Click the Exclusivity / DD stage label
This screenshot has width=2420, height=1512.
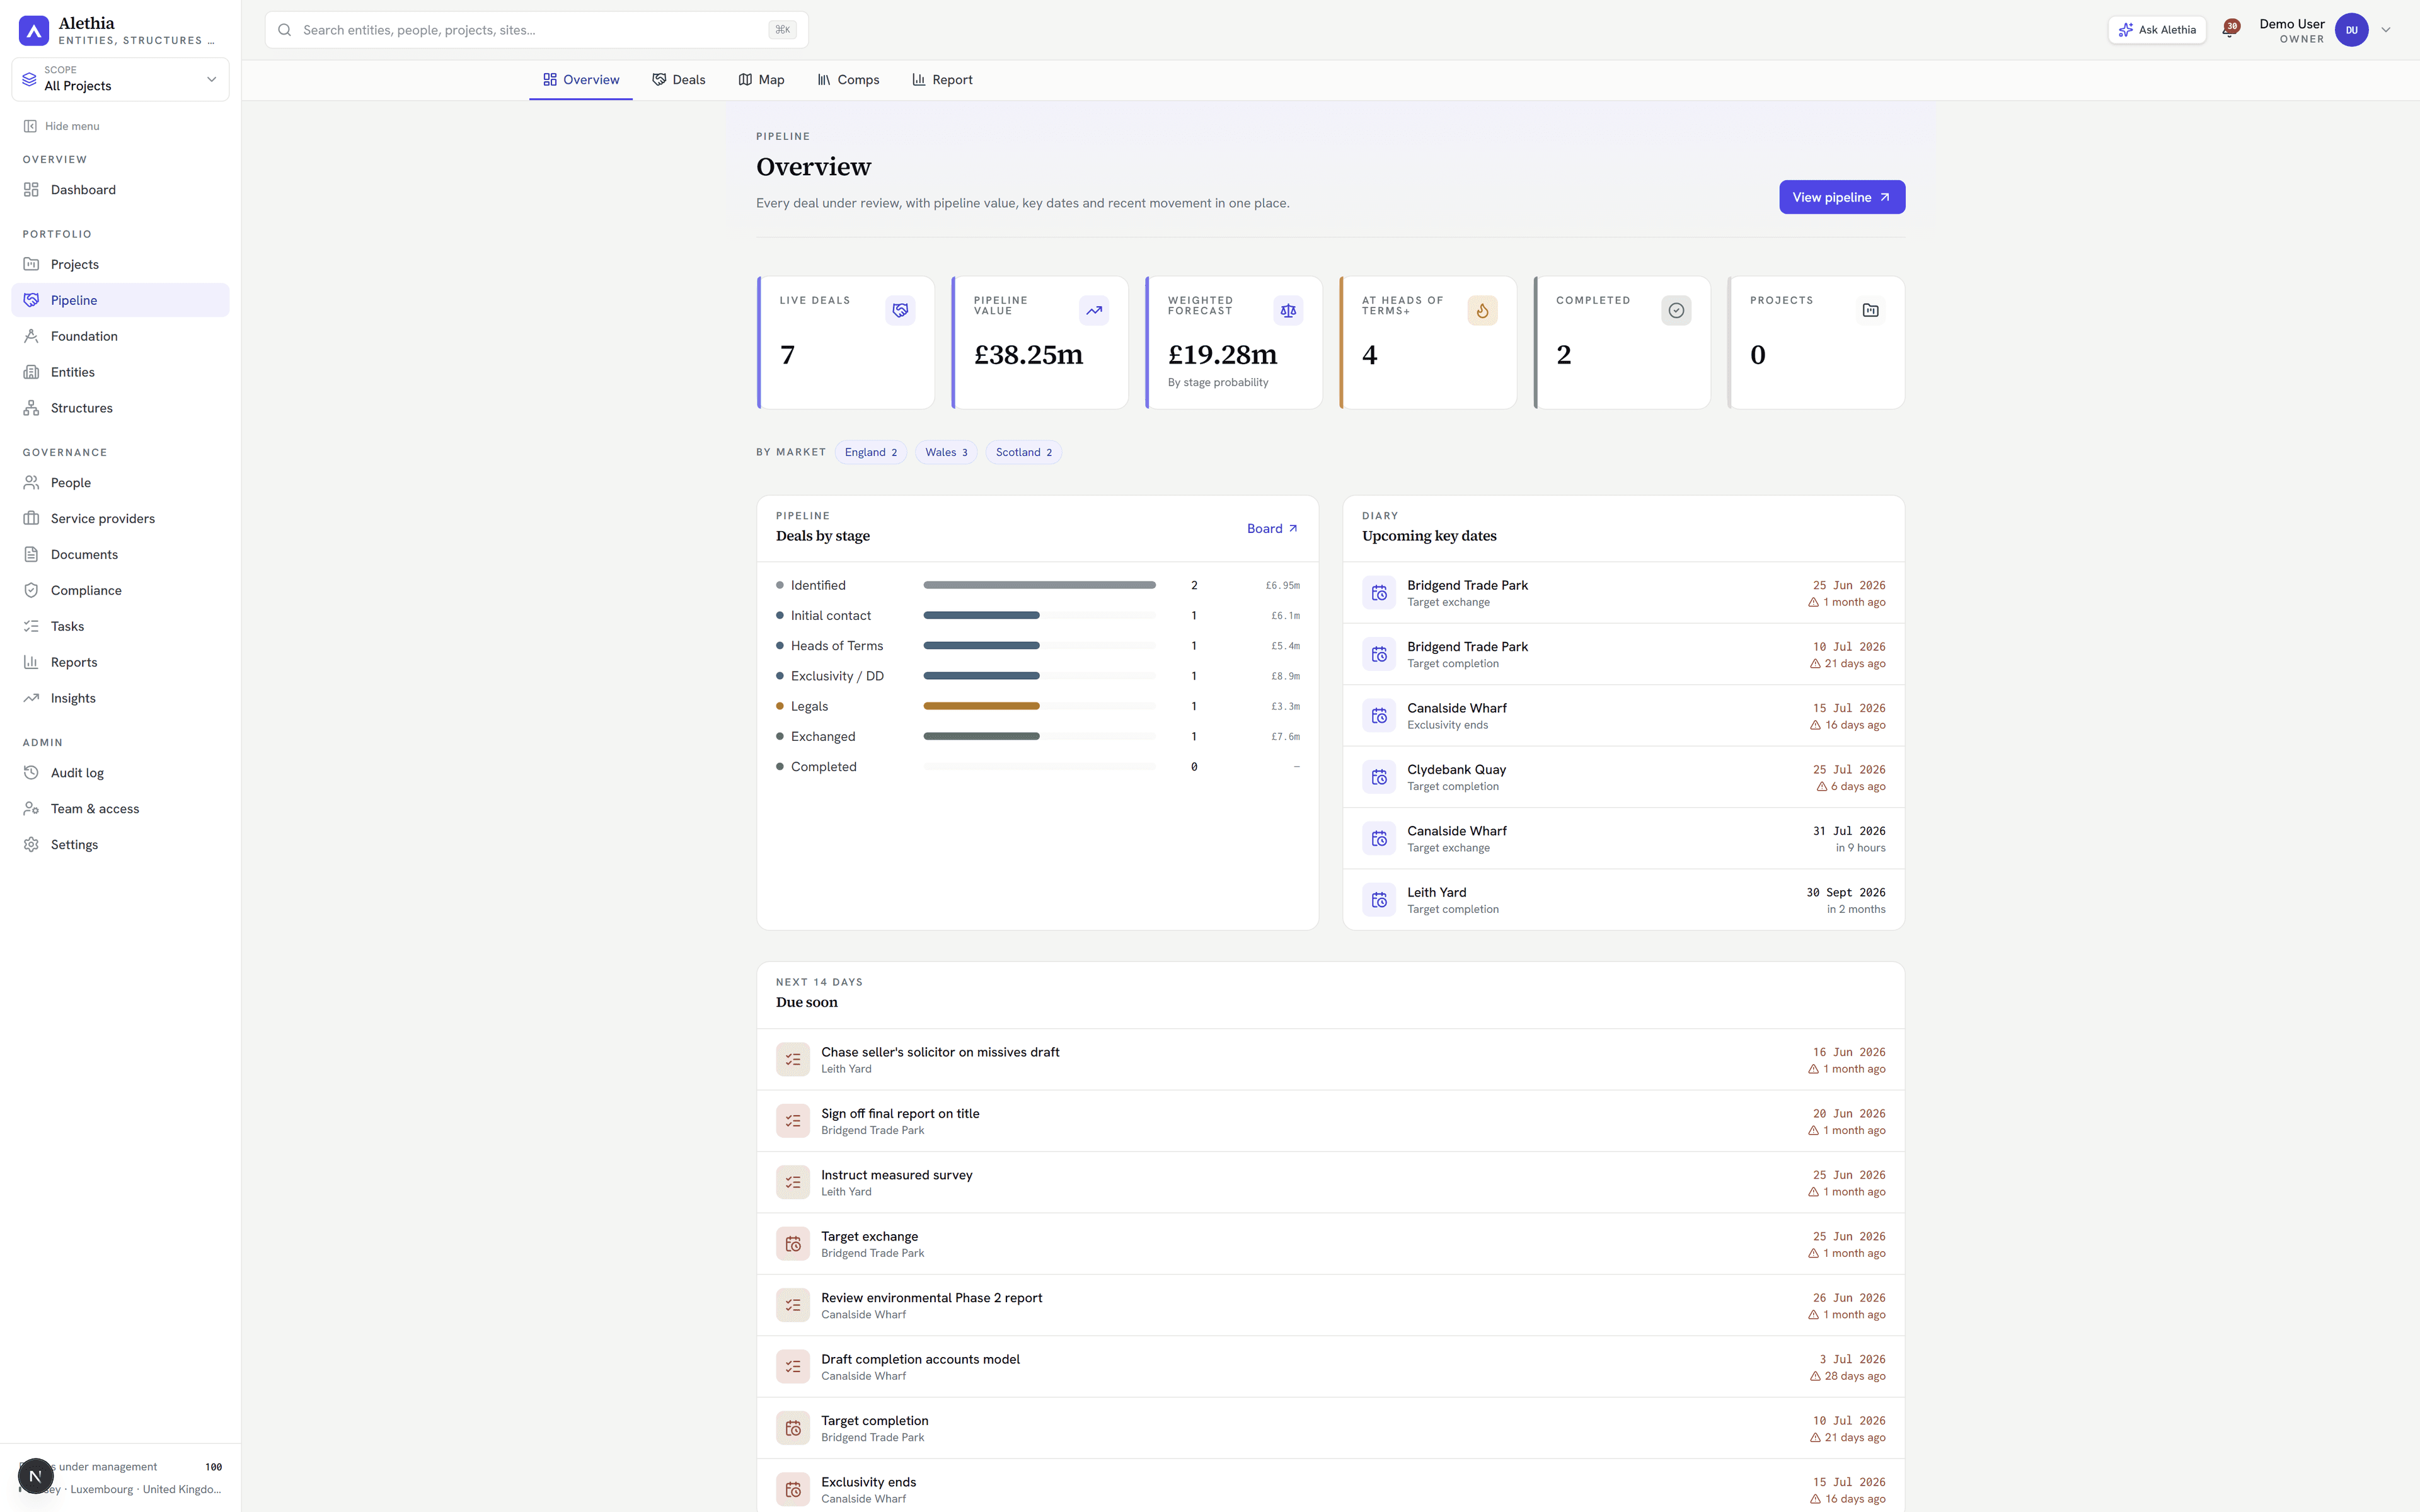pyautogui.click(x=837, y=676)
